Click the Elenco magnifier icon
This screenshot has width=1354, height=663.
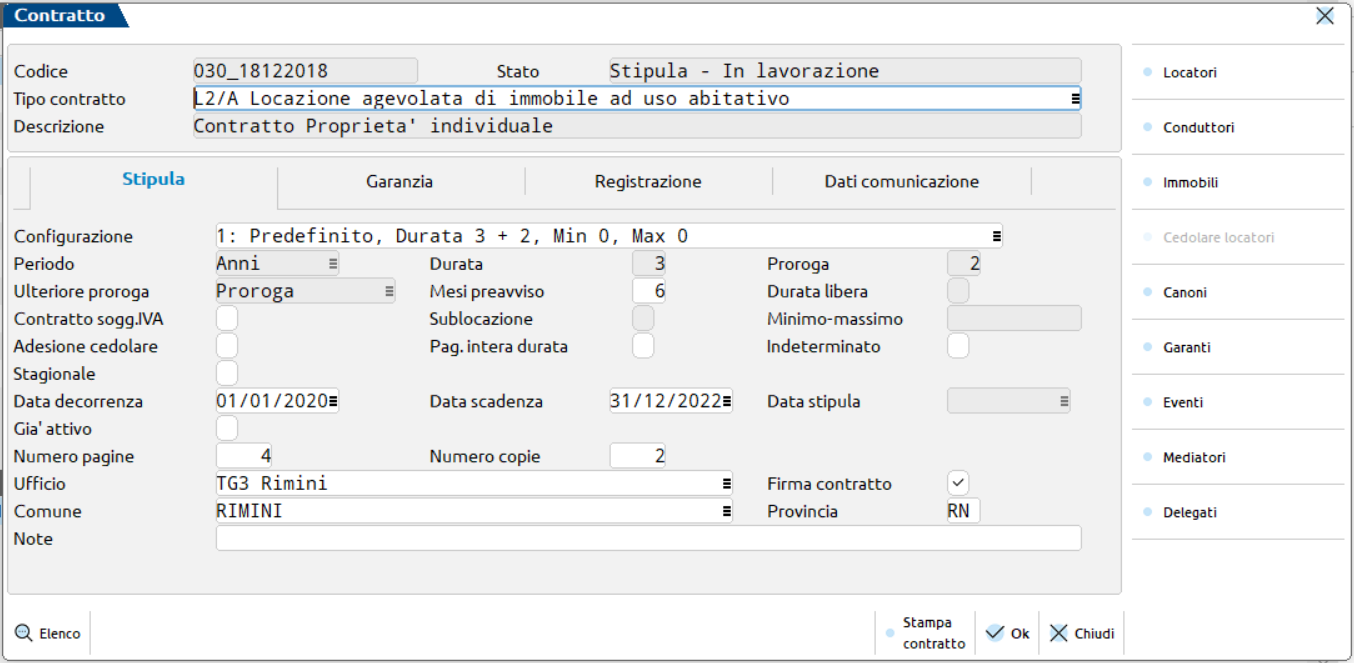pos(24,633)
